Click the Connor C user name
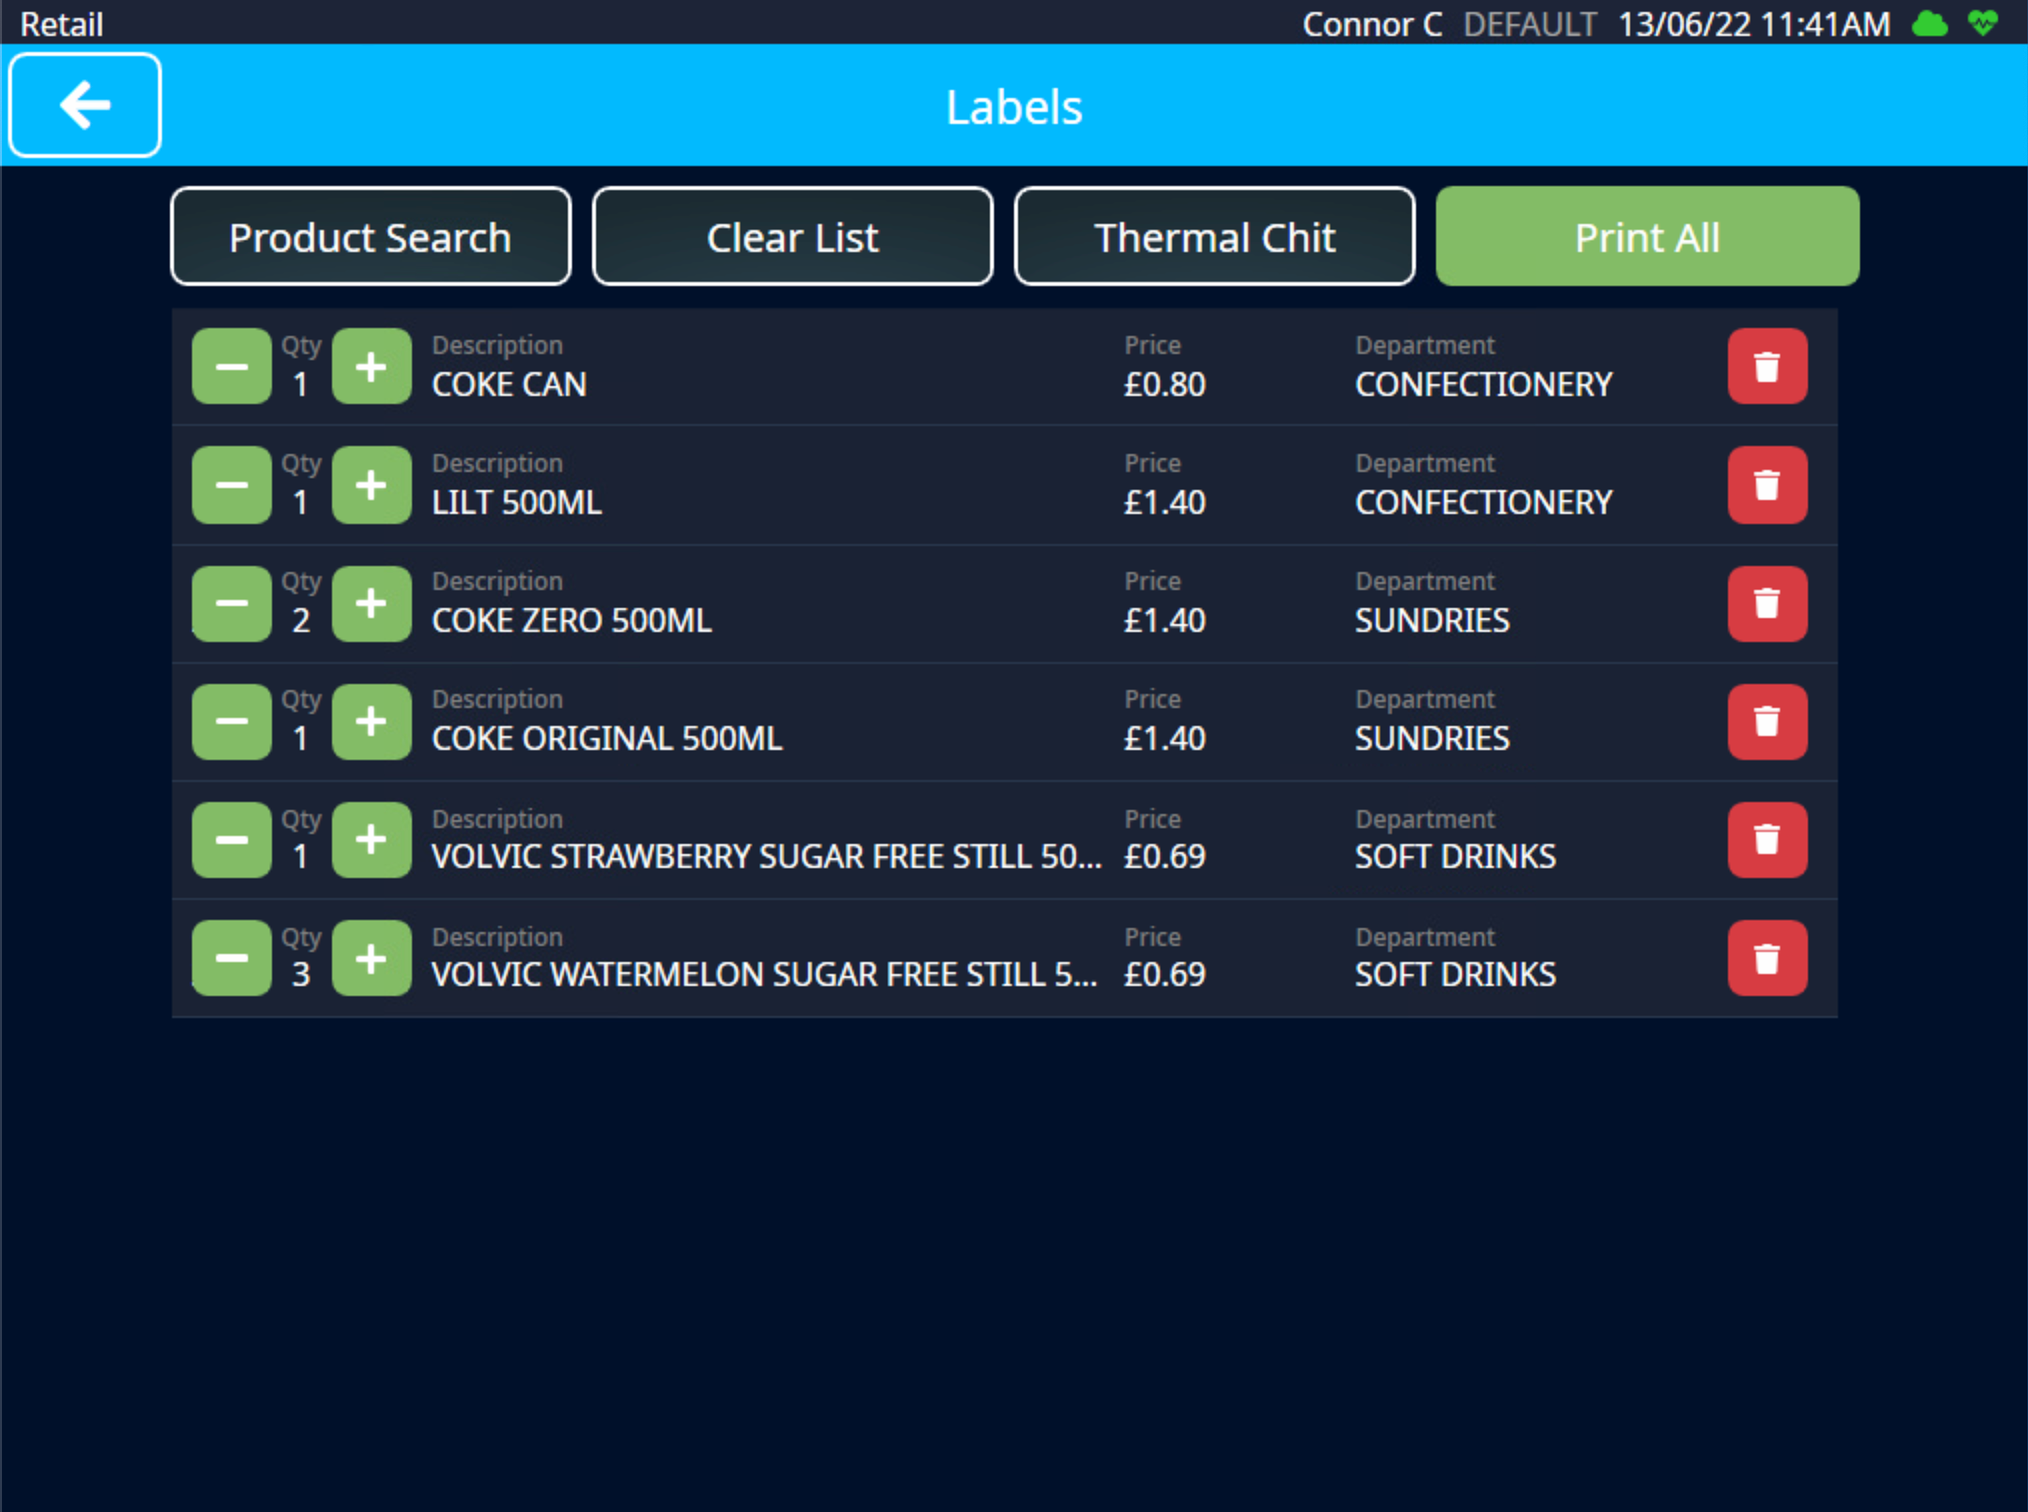 1372,24
